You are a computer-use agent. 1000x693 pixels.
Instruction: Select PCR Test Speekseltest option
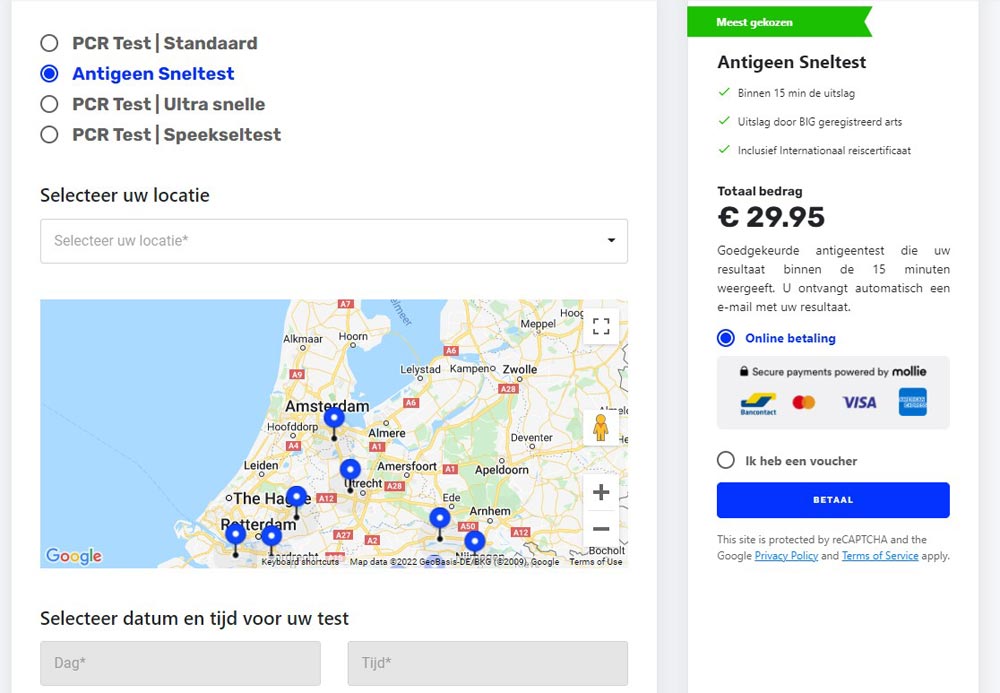[49, 135]
